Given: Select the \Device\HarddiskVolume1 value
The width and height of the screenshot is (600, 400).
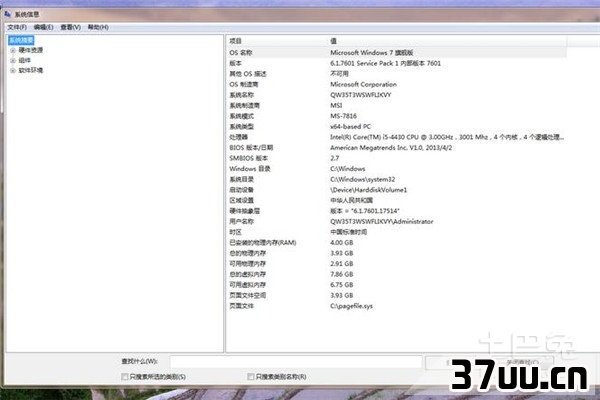Looking at the screenshot, I should tap(368, 190).
